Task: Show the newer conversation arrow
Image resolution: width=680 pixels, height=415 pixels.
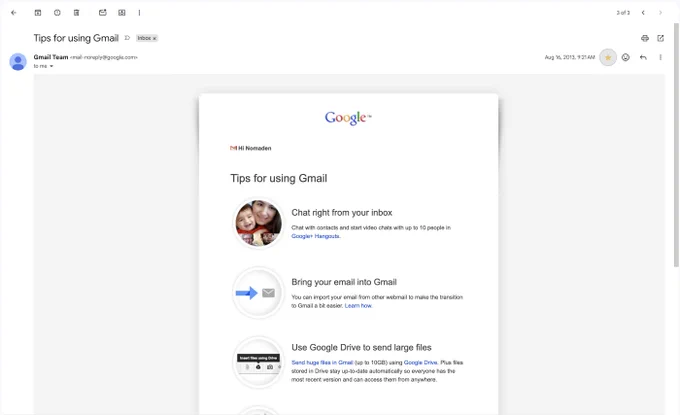Action: (643, 13)
